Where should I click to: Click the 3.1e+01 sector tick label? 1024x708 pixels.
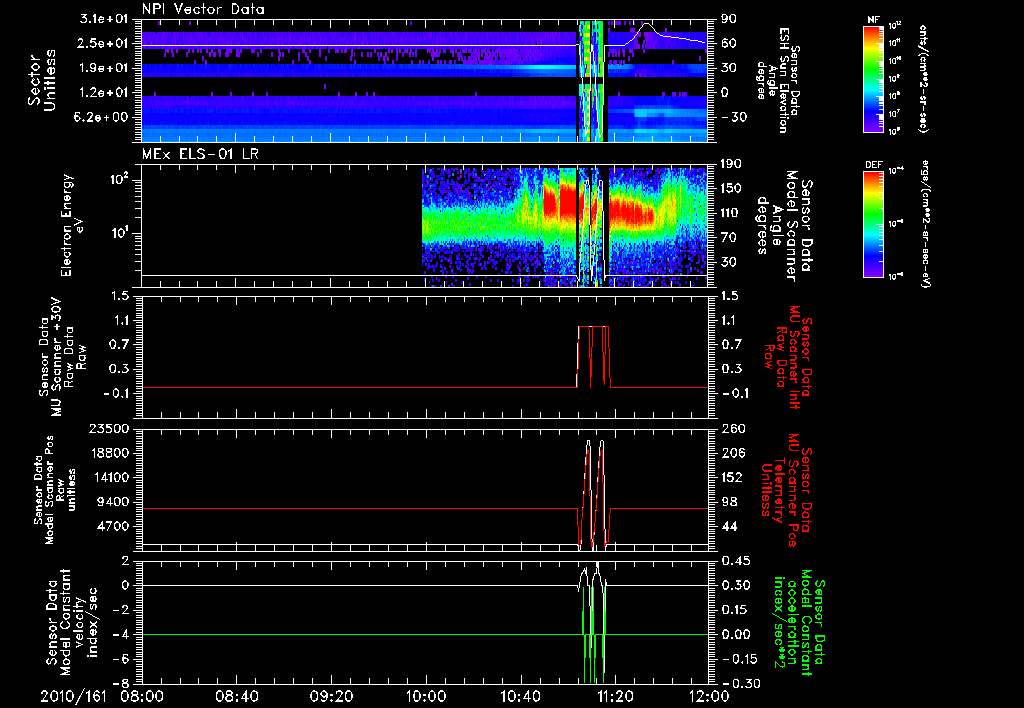pos(106,19)
